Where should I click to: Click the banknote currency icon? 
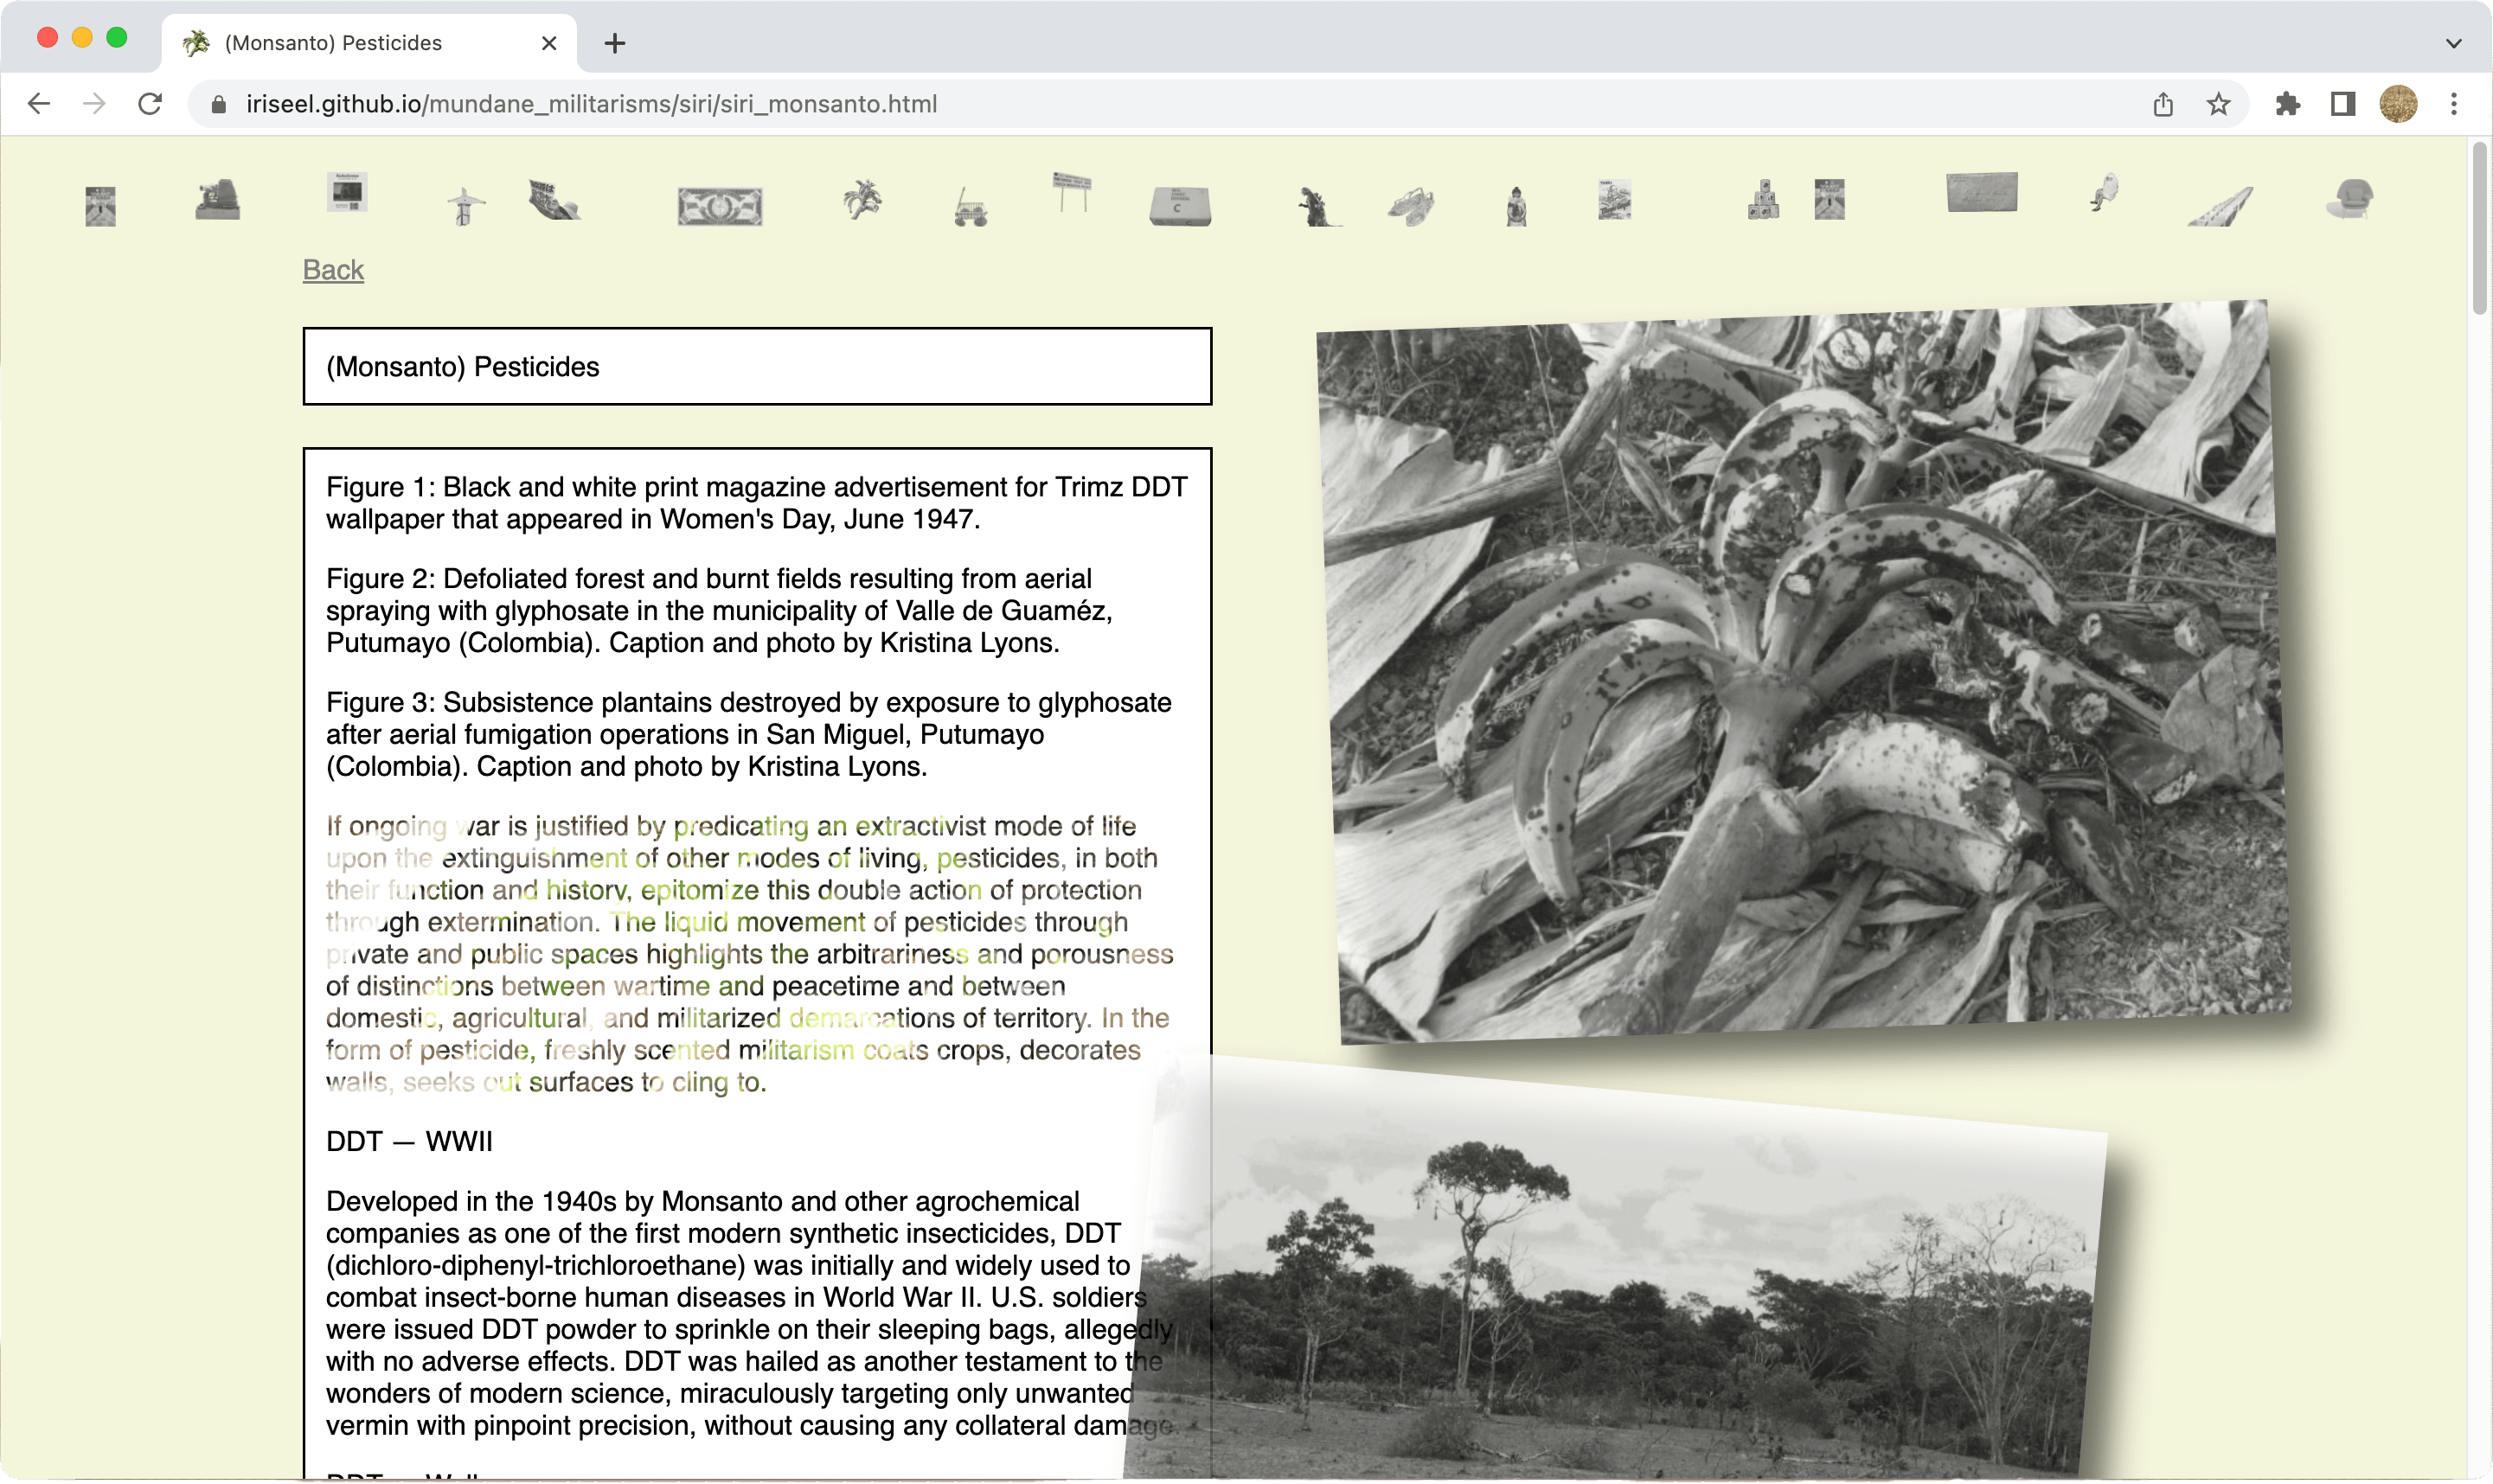[719, 207]
